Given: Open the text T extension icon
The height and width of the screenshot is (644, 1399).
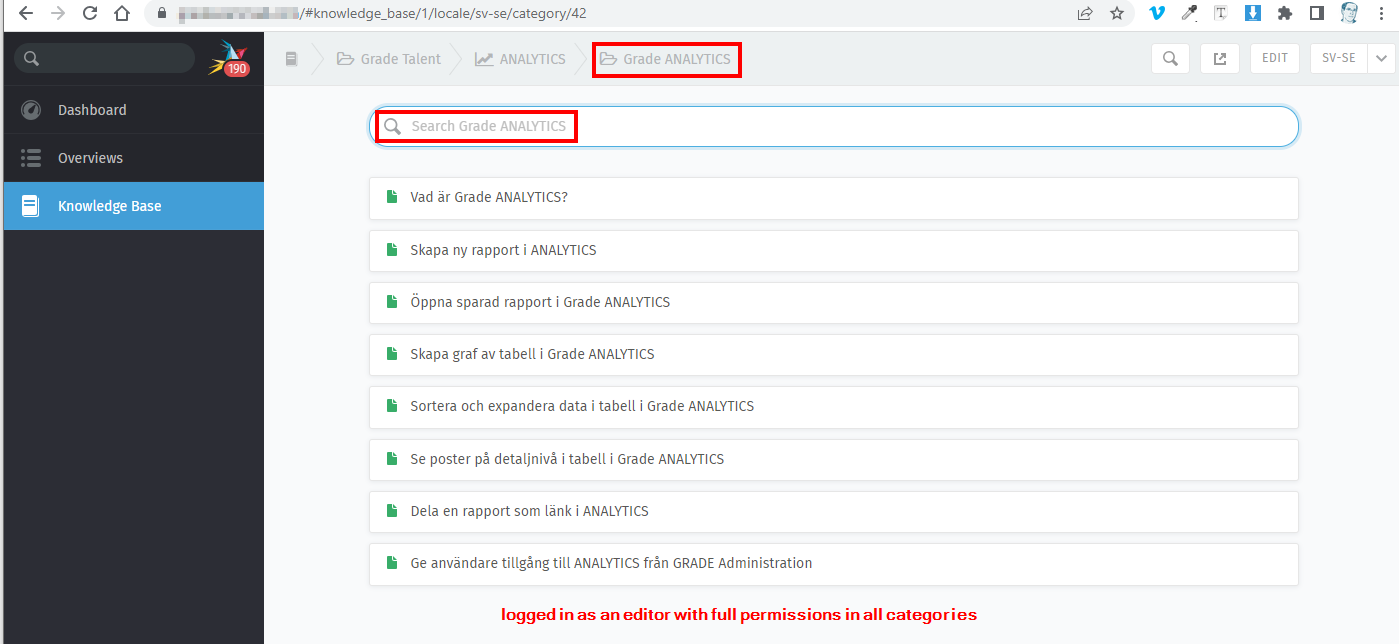Looking at the screenshot, I should click(x=1221, y=13).
